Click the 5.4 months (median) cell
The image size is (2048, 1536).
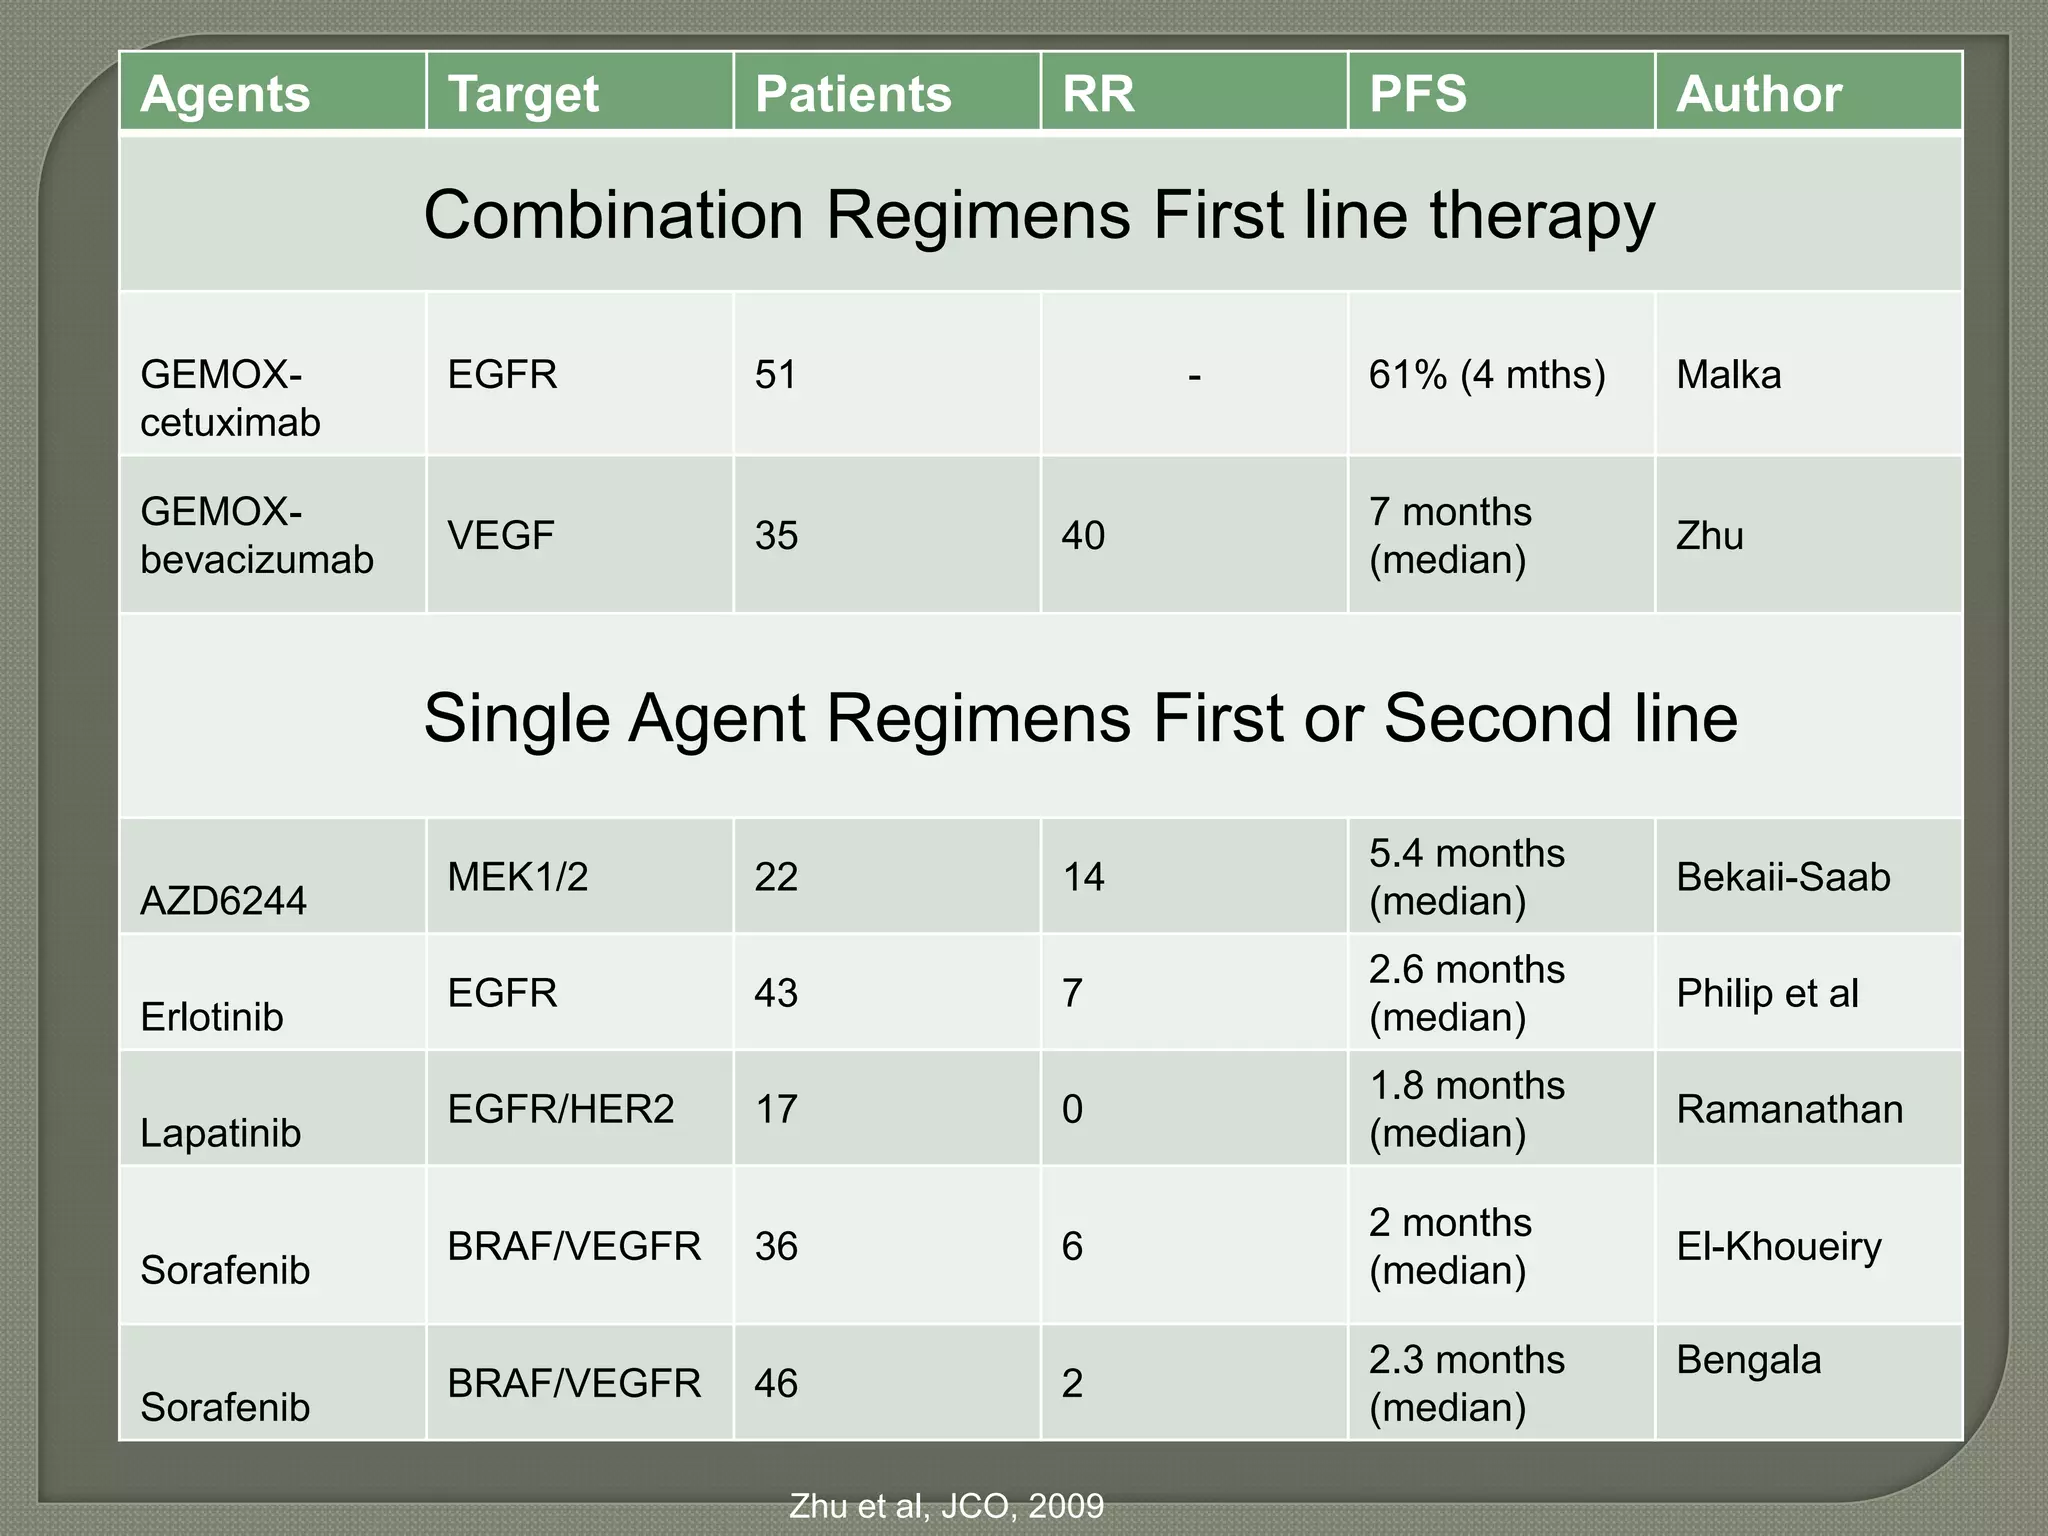coord(1501,876)
